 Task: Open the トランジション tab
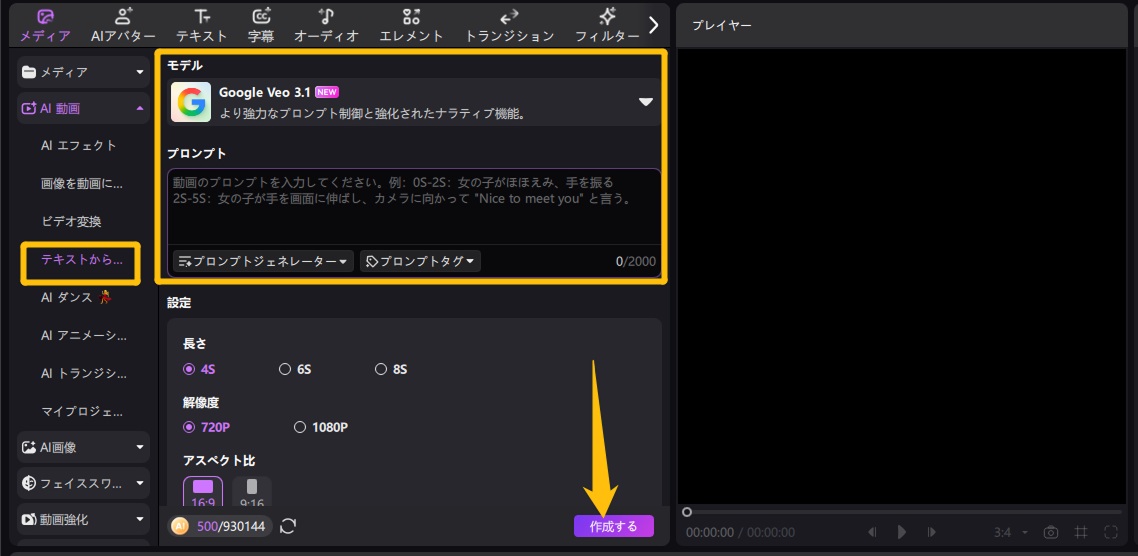tap(509, 25)
